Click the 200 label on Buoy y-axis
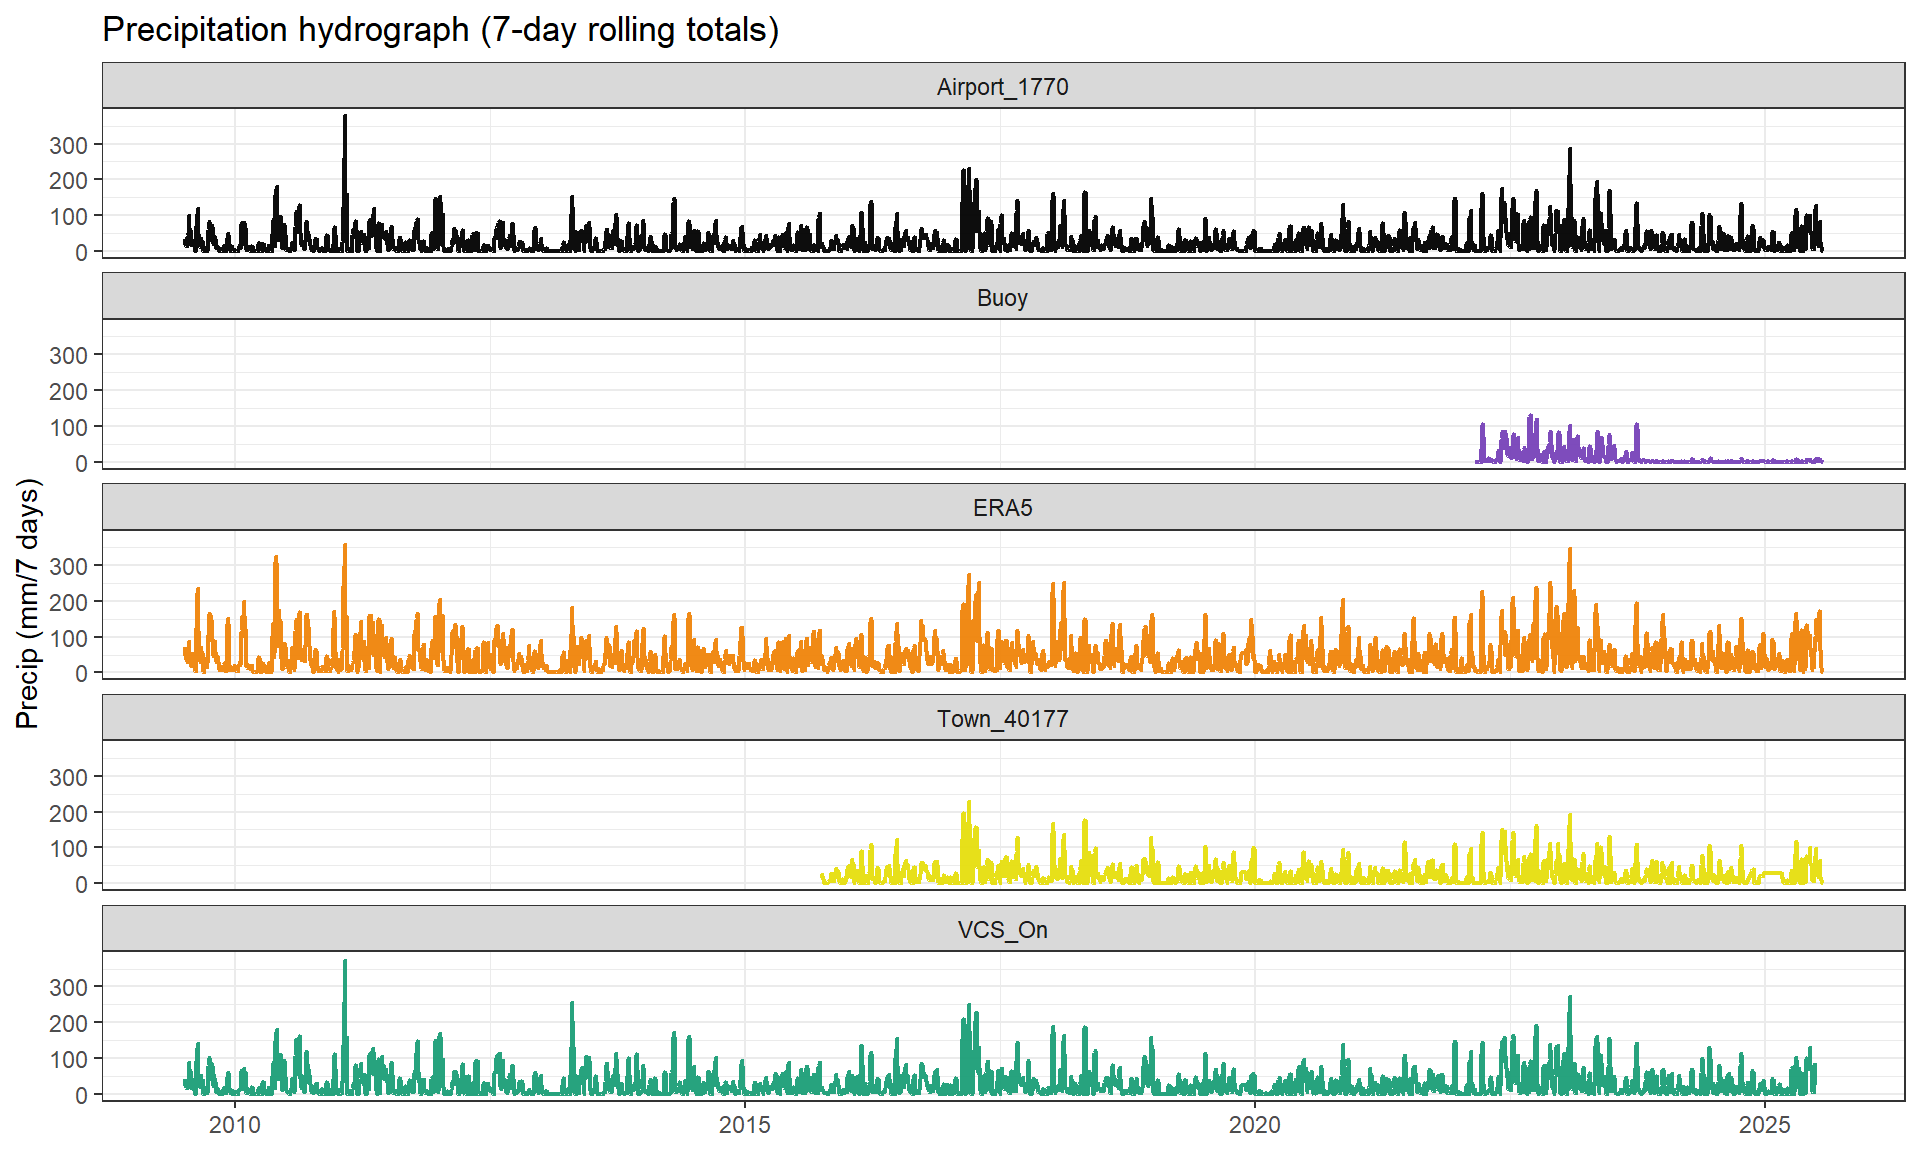 tap(69, 391)
